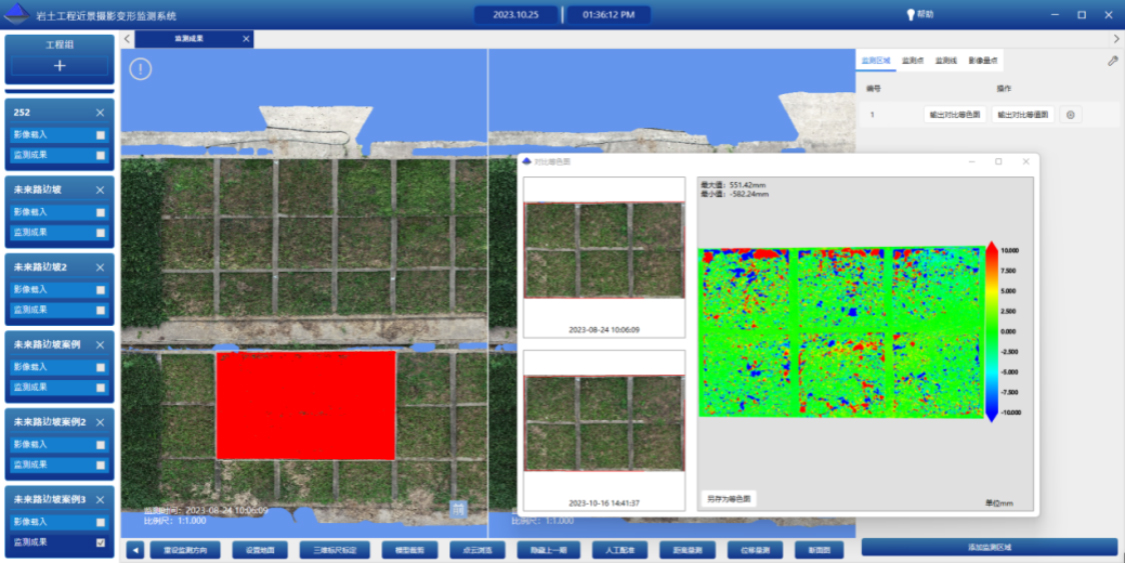
Task: Switch to the 监测线 tab
Action: click(945, 61)
